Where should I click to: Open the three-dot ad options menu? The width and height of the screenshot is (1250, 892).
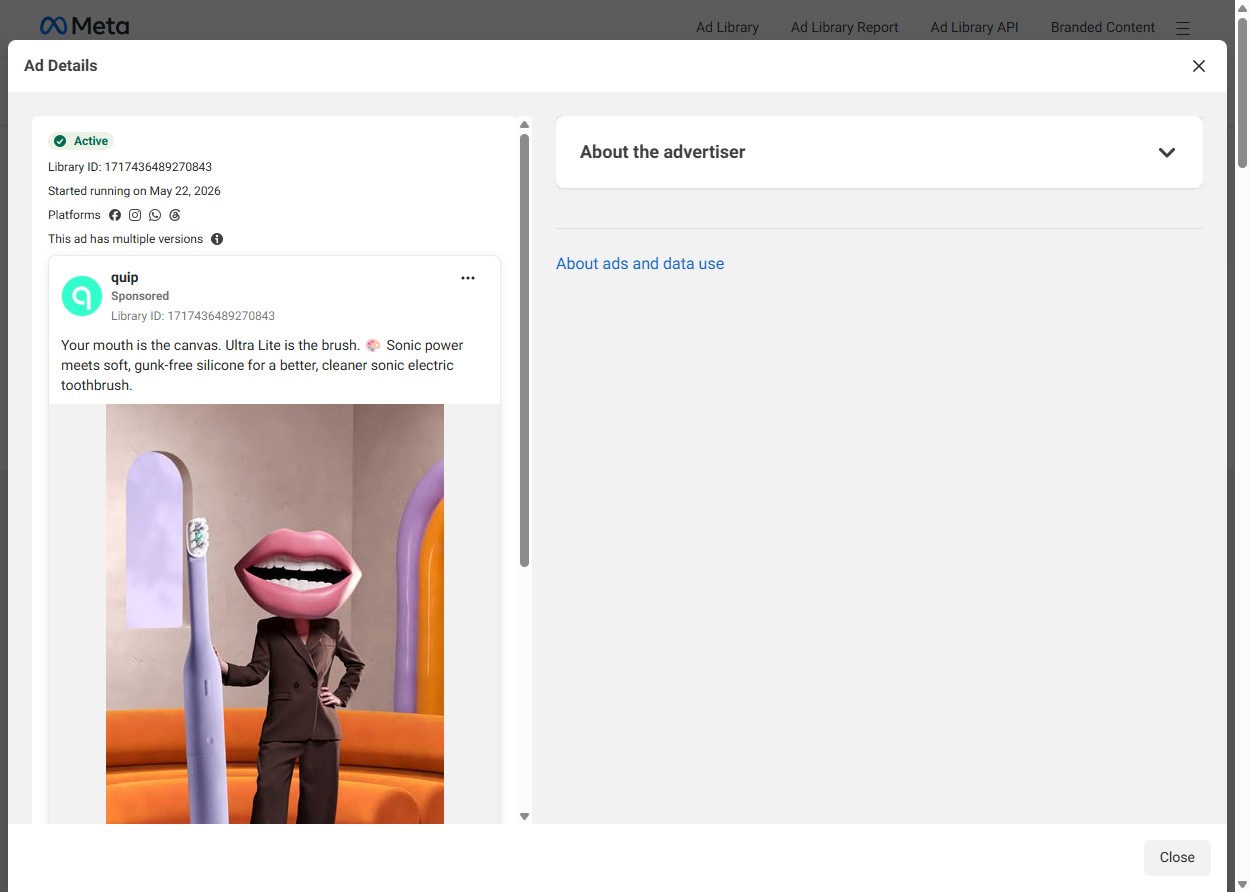[468, 278]
